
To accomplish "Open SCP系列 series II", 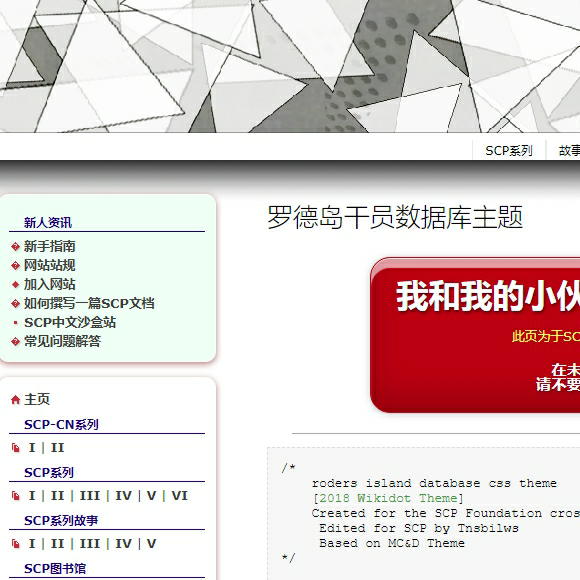I will click(57, 496).
